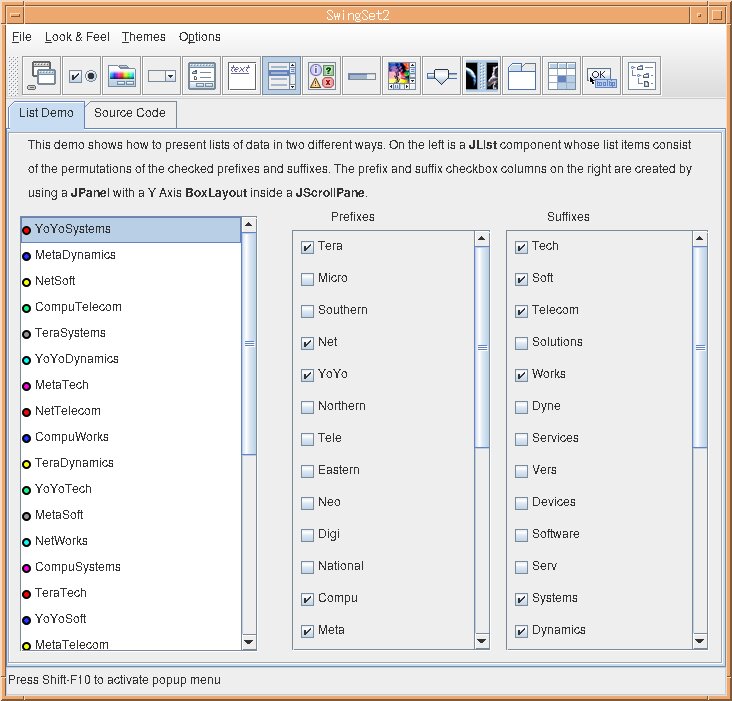This screenshot has height=701, width=732.
Task: Open the ProgressBar demo icon
Action: click(x=362, y=75)
